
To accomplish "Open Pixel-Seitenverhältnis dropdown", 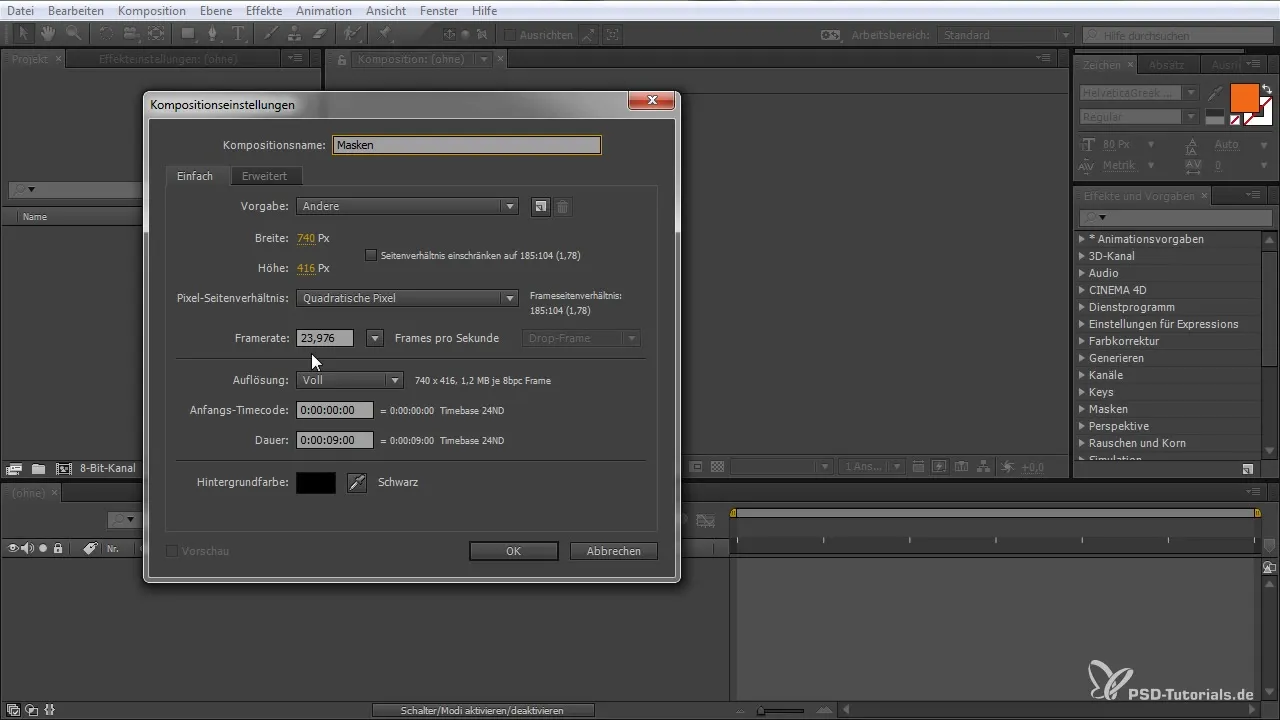I will pyautogui.click(x=407, y=298).
